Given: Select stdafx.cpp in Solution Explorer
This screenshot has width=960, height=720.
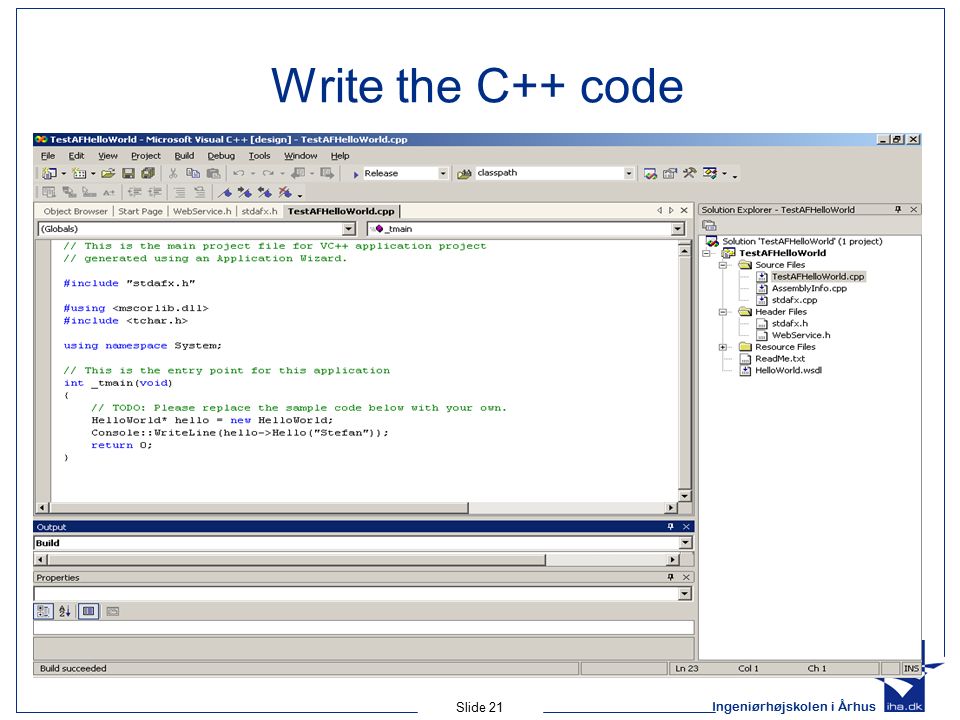Looking at the screenshot, I should [x=794, y=300].
